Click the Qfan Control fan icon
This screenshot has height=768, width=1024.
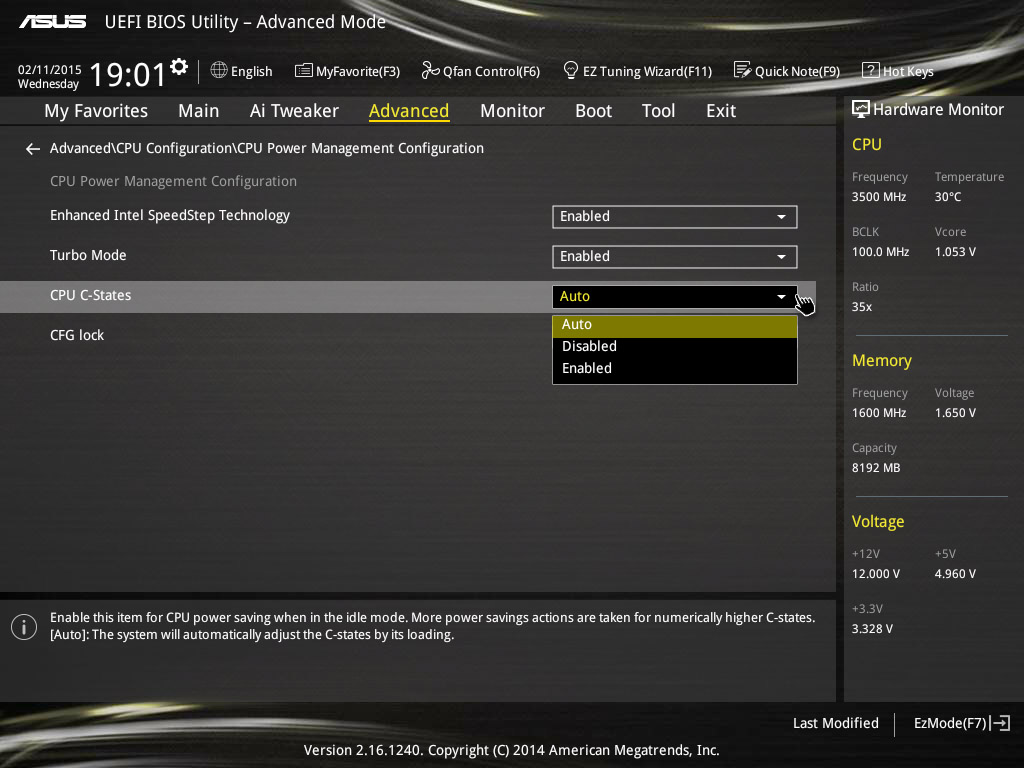[430, 70]
